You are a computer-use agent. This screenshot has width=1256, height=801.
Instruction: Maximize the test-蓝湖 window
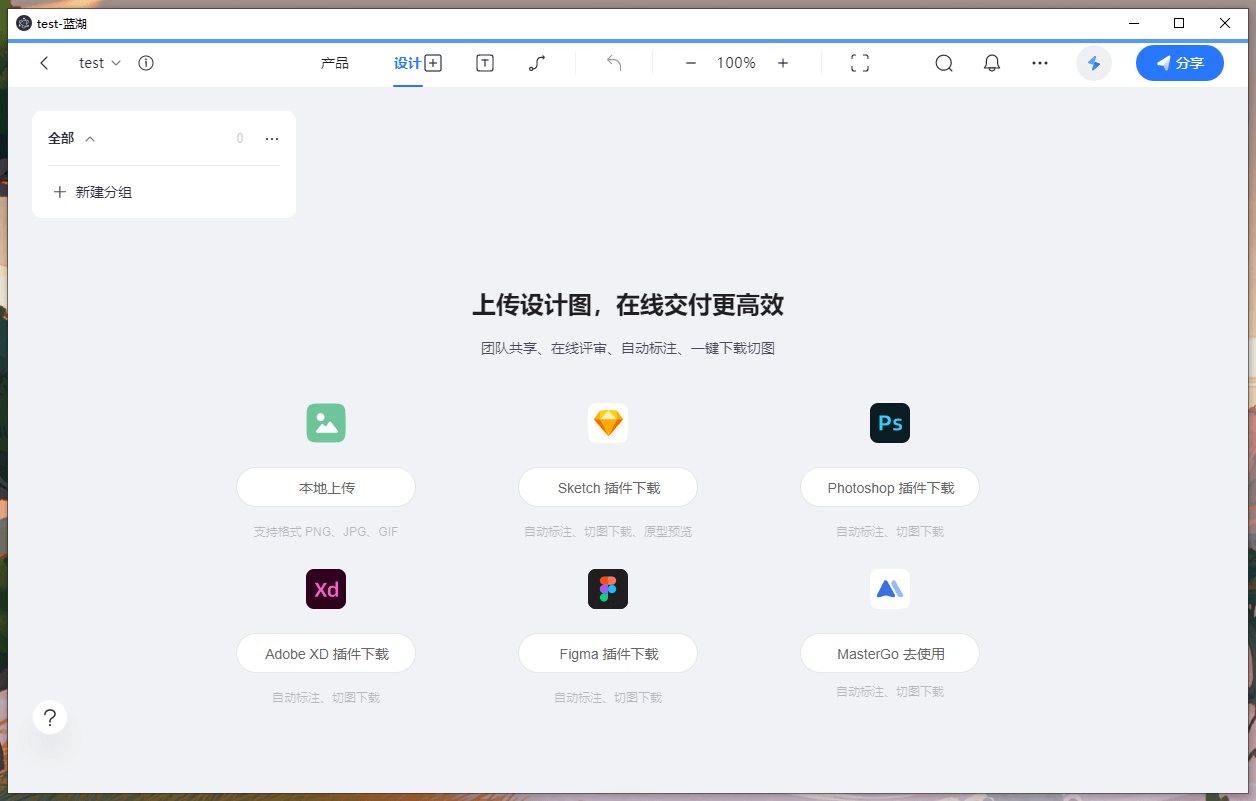click(x=1179, y=23)
